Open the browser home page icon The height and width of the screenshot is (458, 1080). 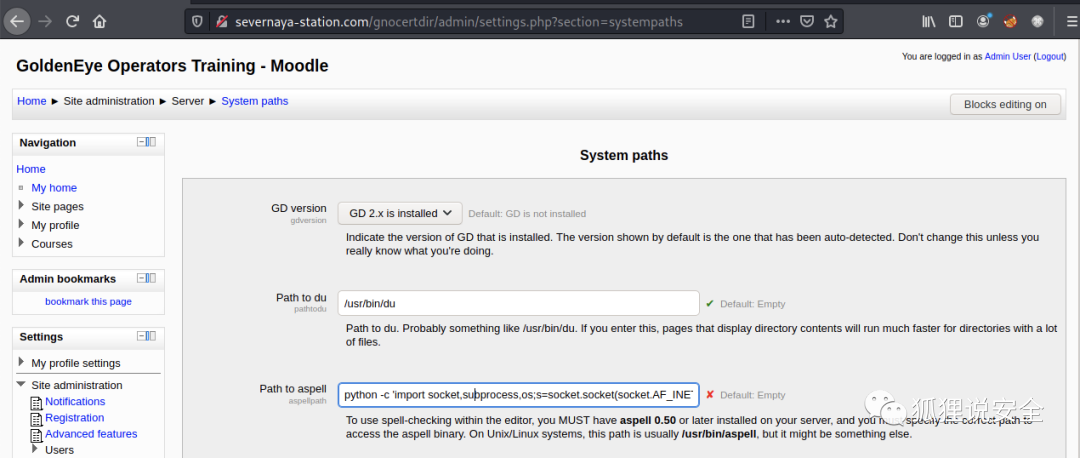point(100,21)
